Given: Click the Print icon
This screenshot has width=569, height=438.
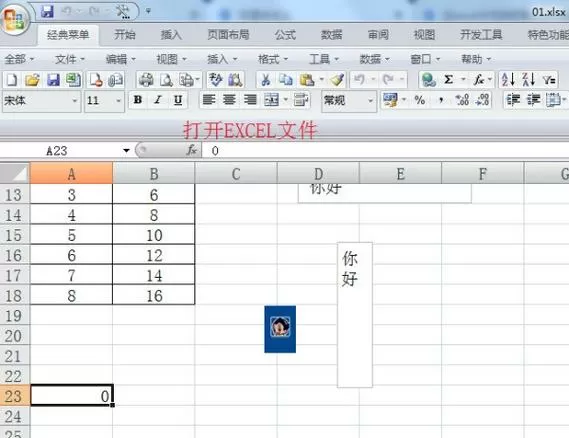Looking at the screenshot, I should tap(146, 80).
